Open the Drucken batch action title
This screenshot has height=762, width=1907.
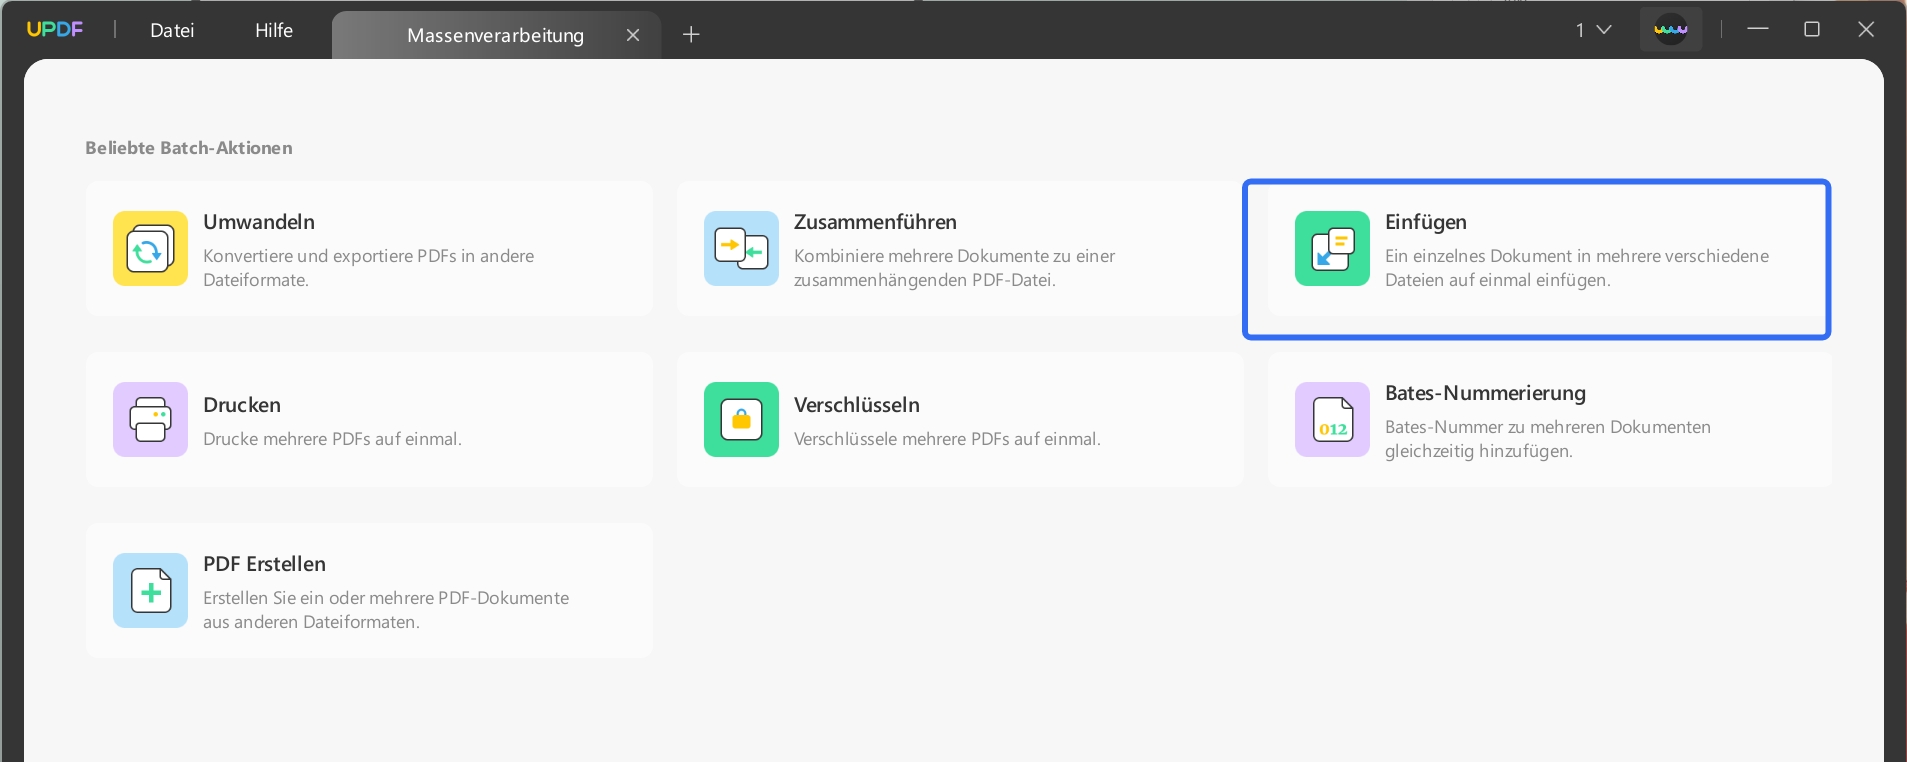pos(242,405)
